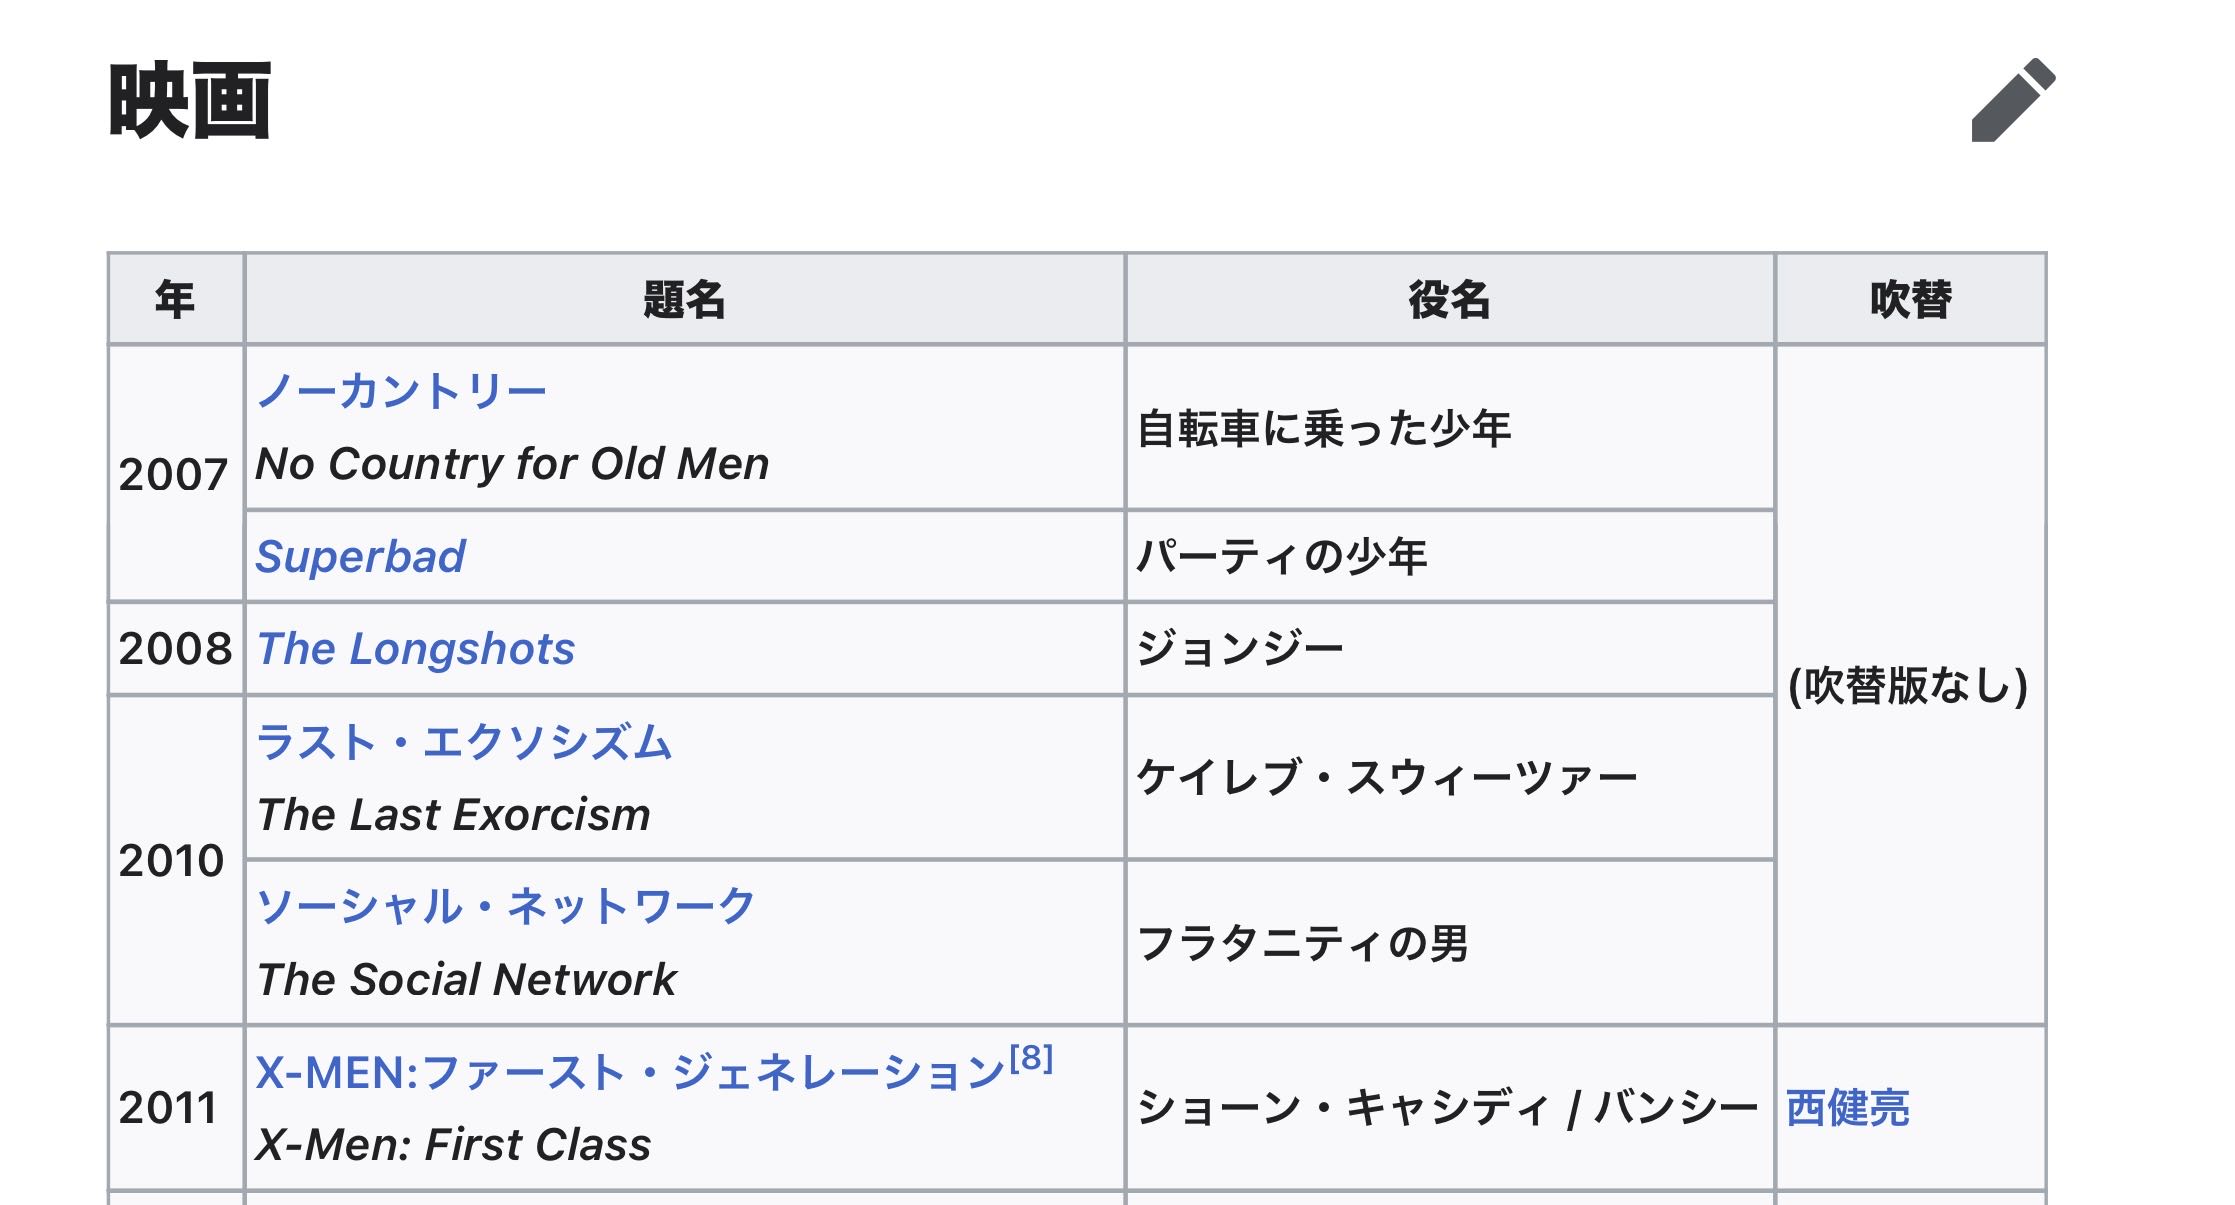Open the X-MEN:ファースト・ジェネレーション link

pyautogui.click(x=629, y=1073)
